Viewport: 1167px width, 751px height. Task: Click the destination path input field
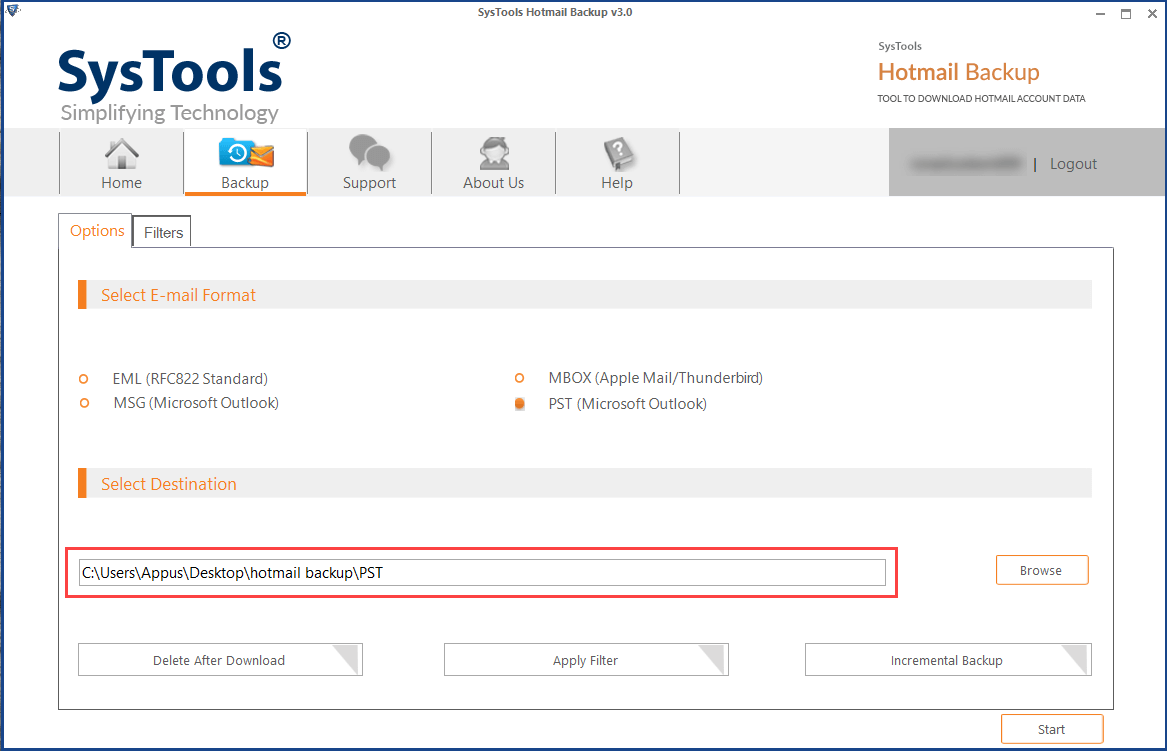[482, 572]
